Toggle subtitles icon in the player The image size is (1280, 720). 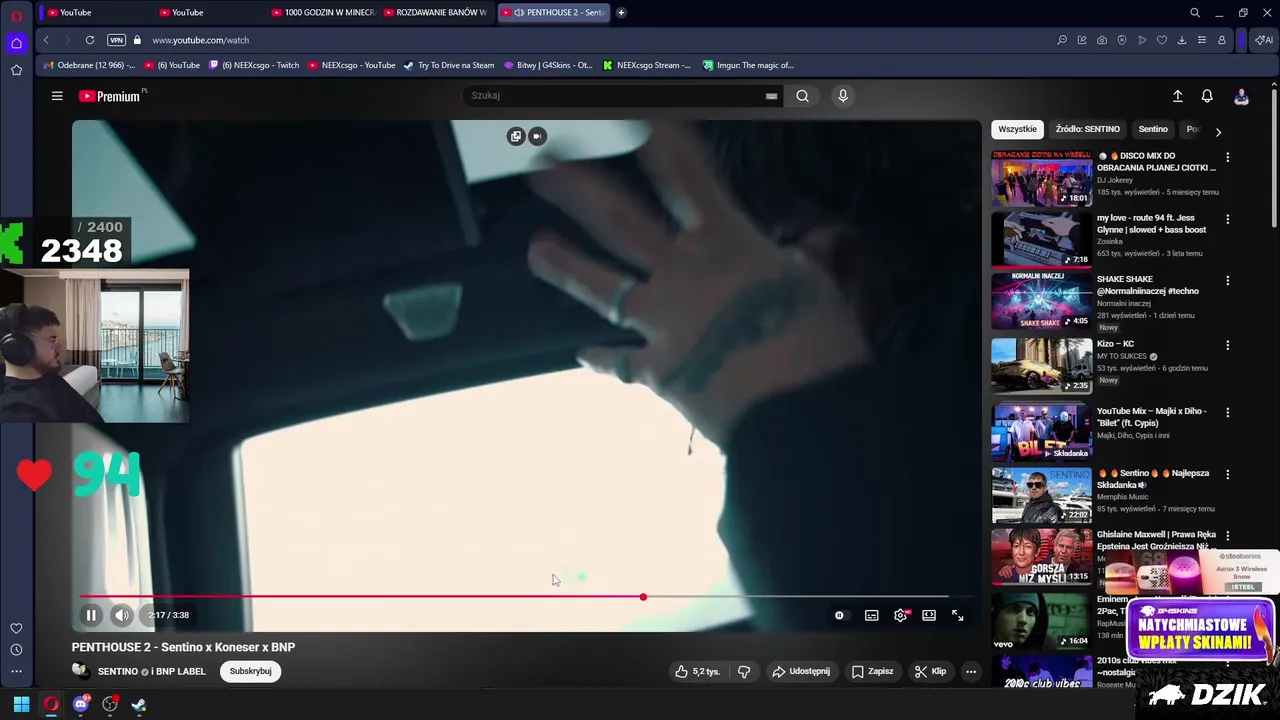pyautogui.click(x=871, y=615)
